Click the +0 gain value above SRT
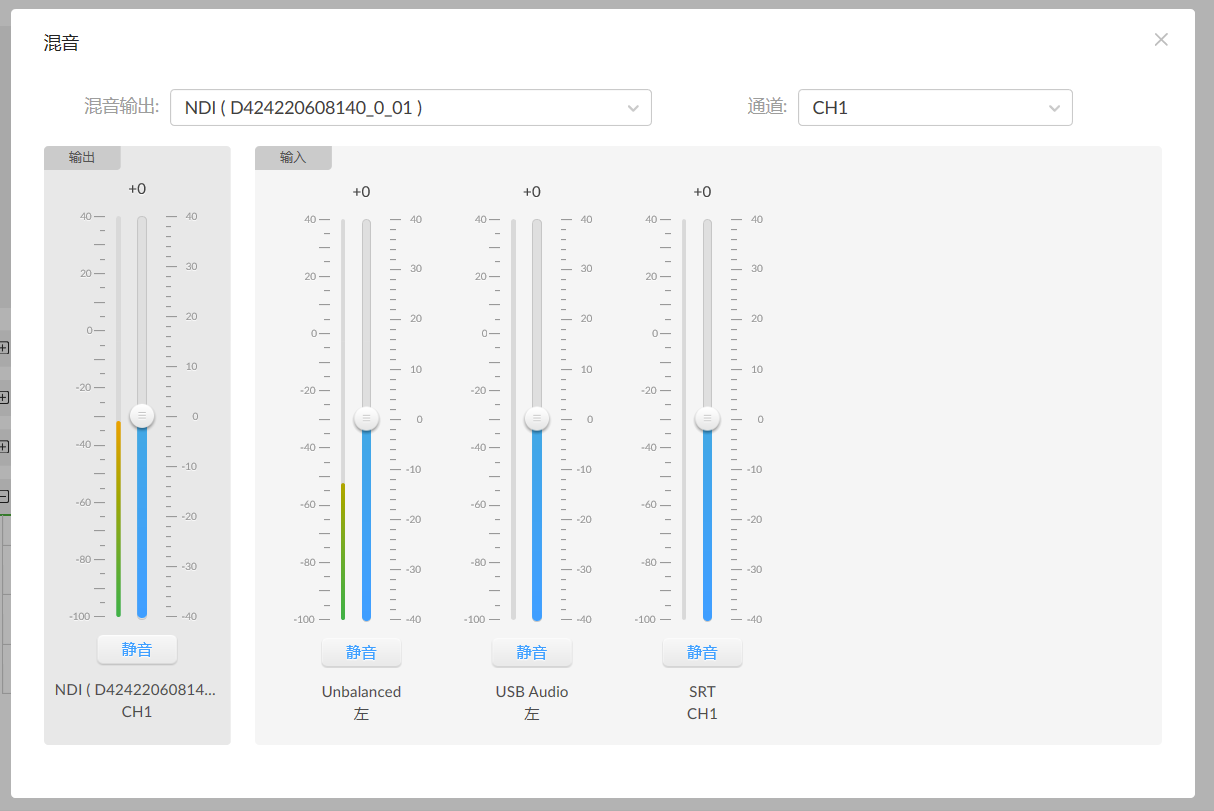This screenshot has width=1214, height=811. (x=702, y=192)
